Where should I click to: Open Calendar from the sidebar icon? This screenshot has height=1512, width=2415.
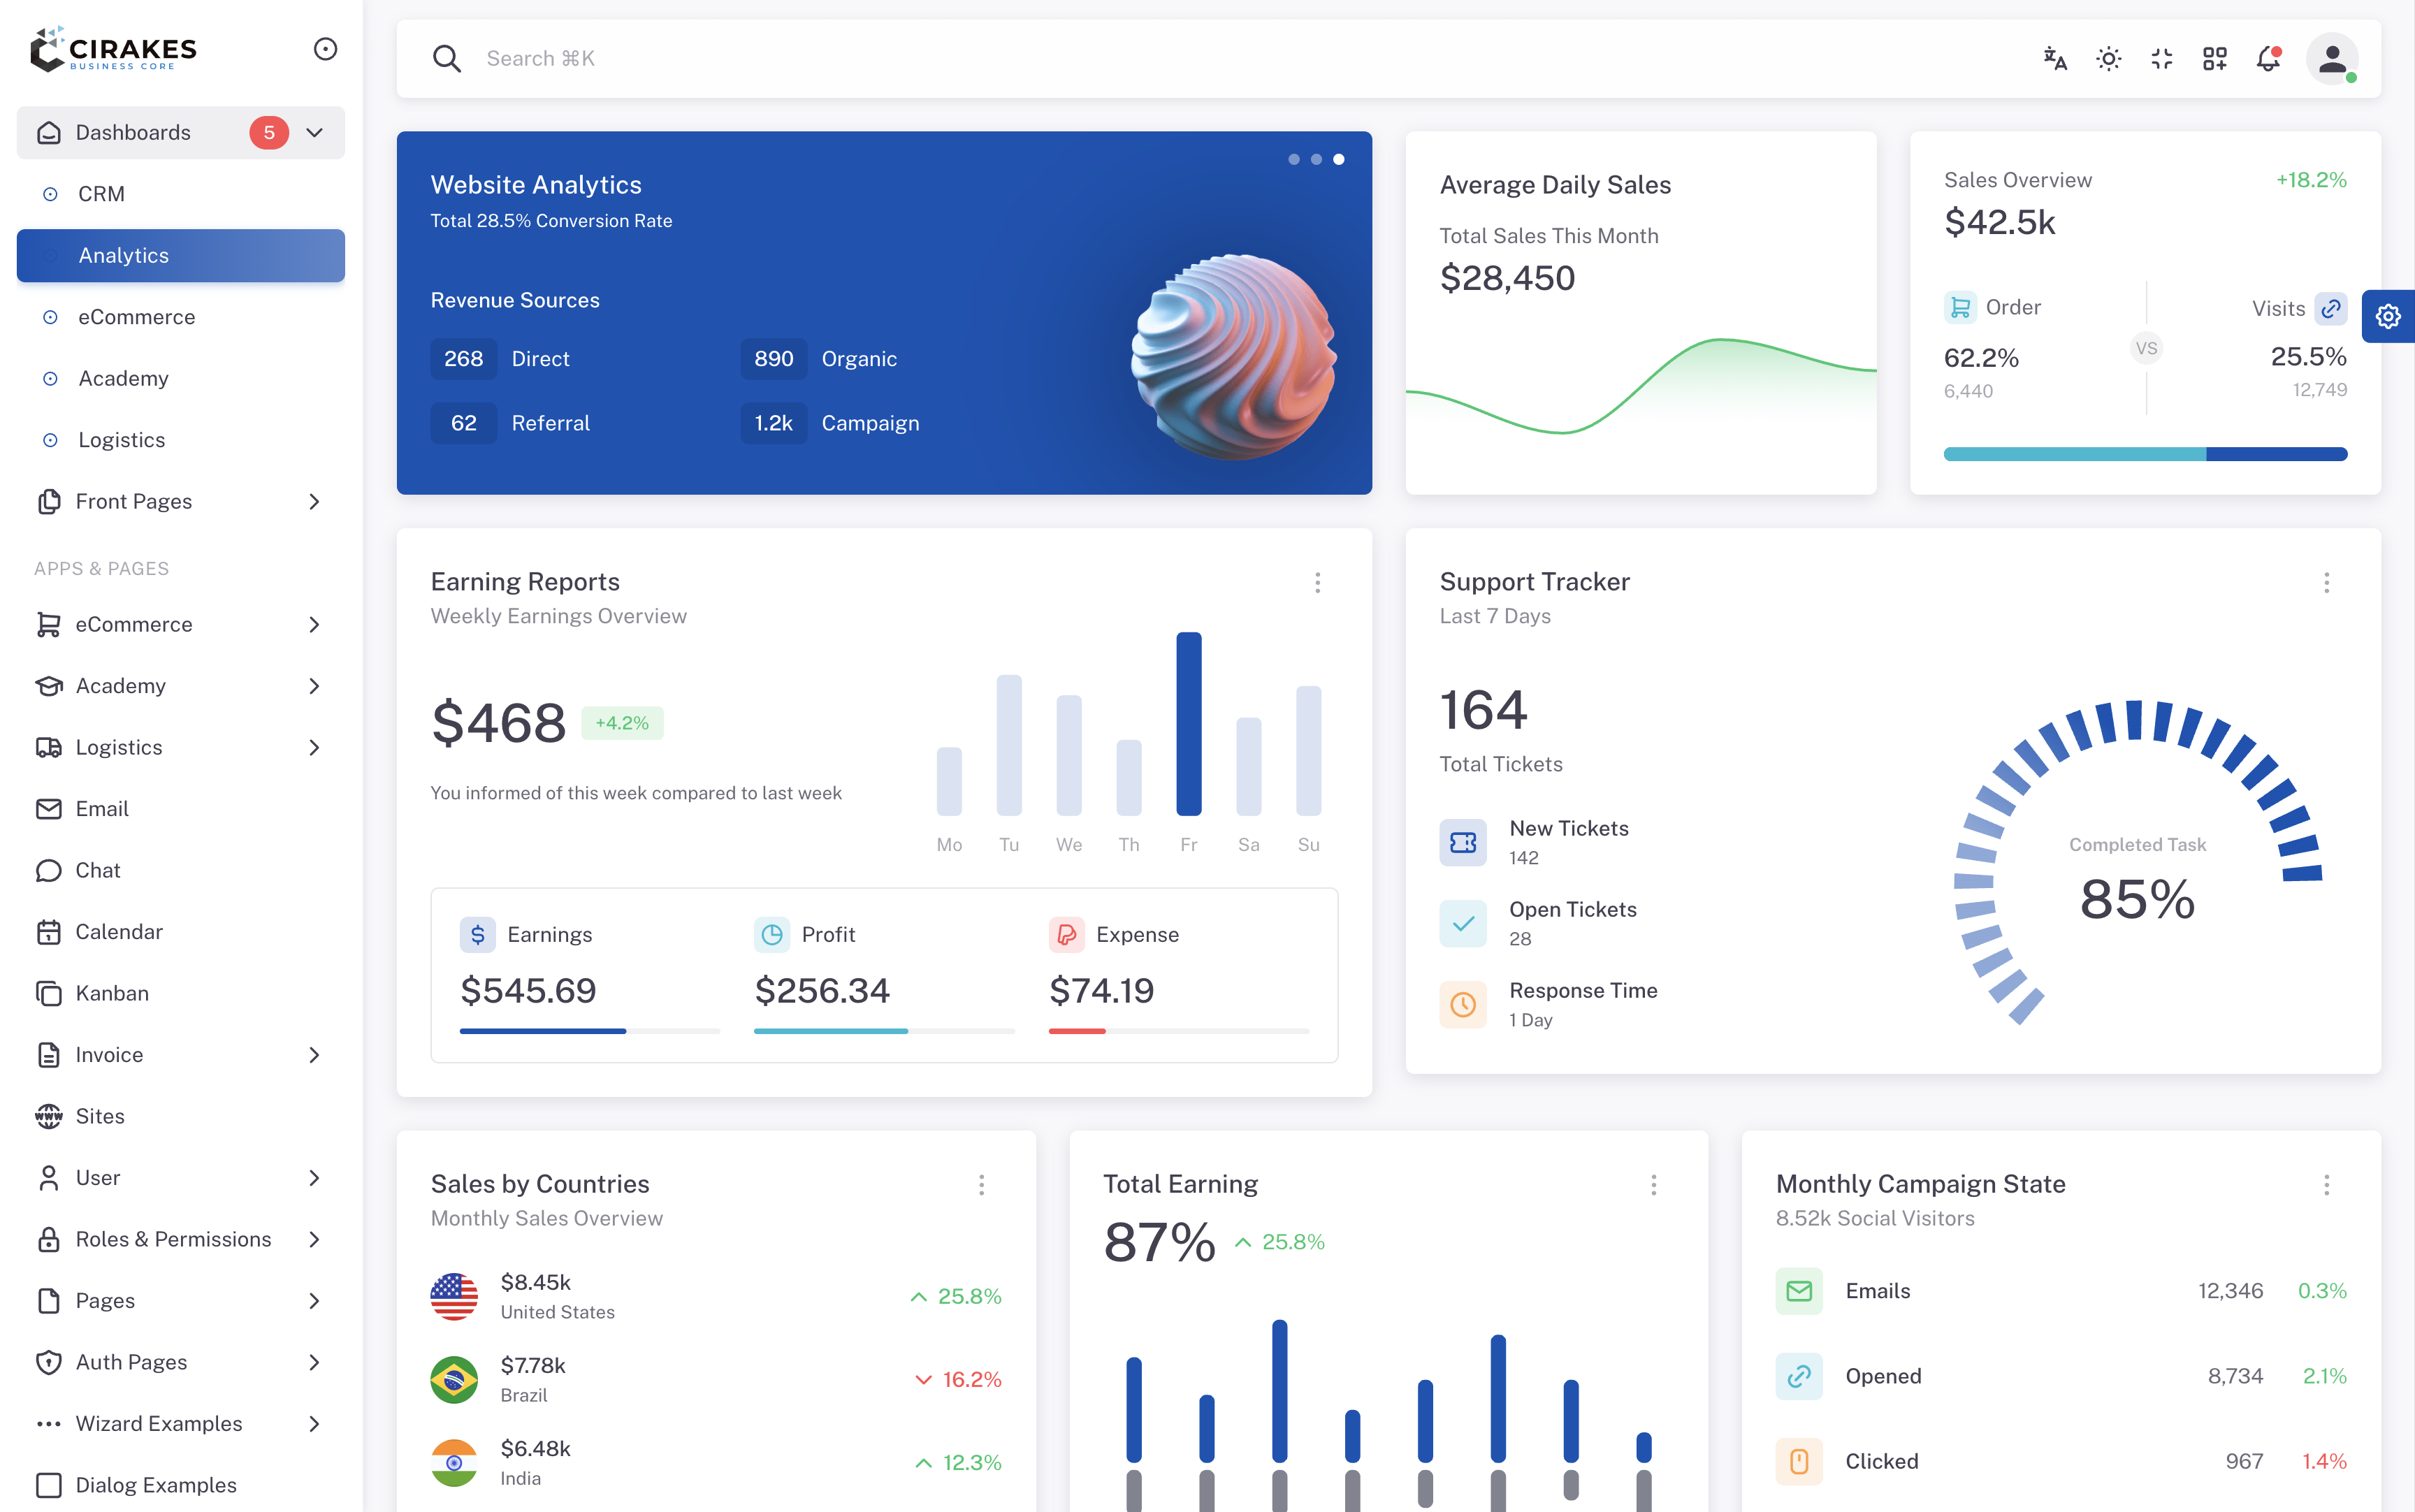click(50, 931)
